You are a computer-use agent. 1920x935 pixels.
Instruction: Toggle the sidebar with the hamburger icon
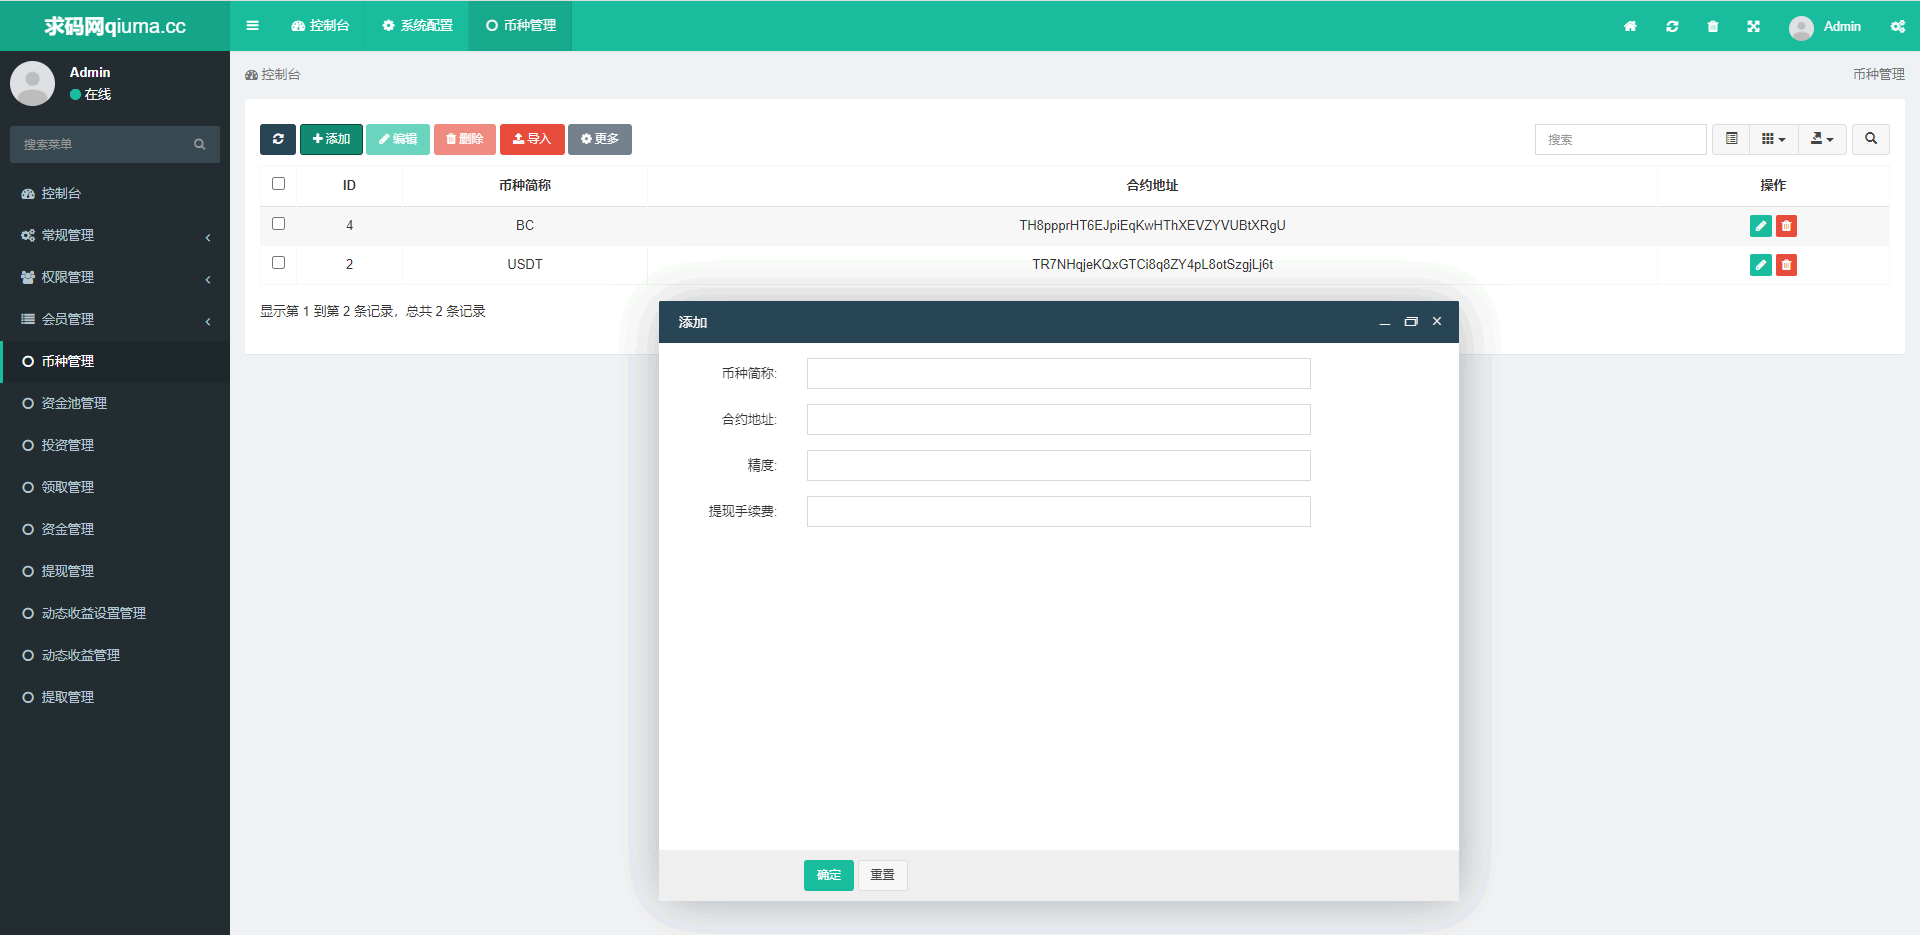(252, 26)
